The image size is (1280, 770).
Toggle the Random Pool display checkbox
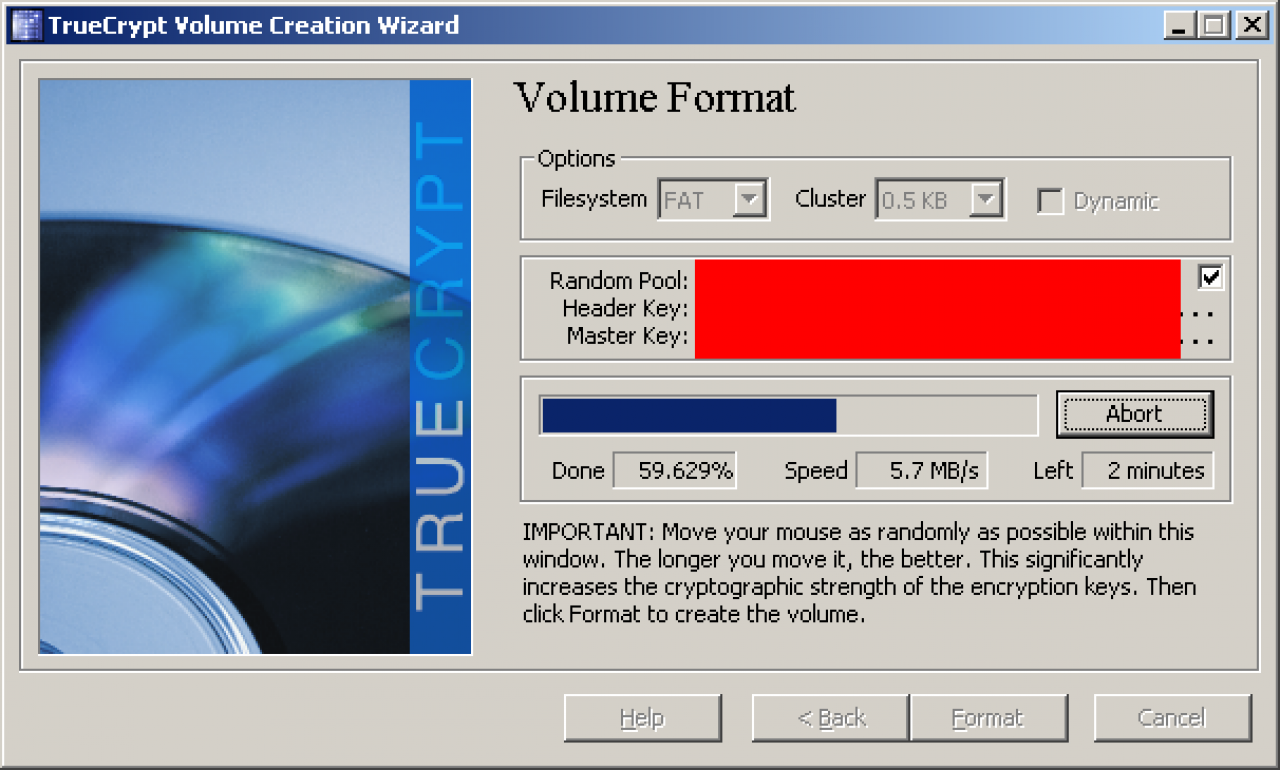coord(1211,277)
